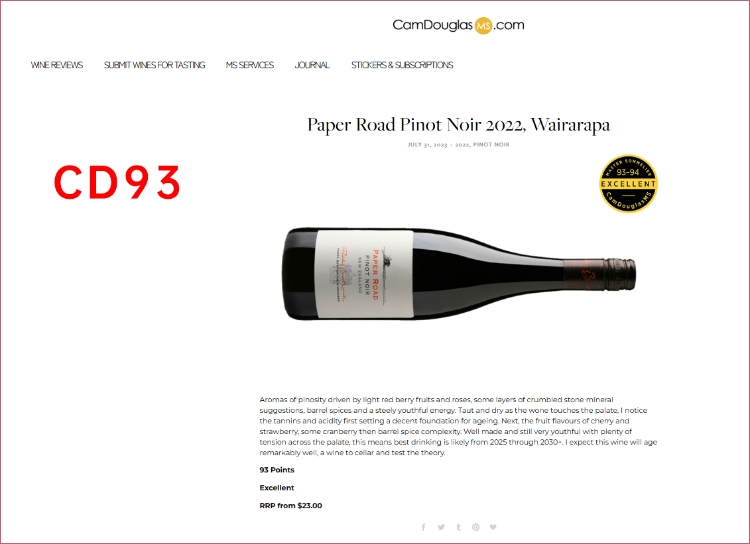The height and width of the screenshot is (544, 750).
Task: Click the 2022 vintage tag link
Action: click(463, 144)
